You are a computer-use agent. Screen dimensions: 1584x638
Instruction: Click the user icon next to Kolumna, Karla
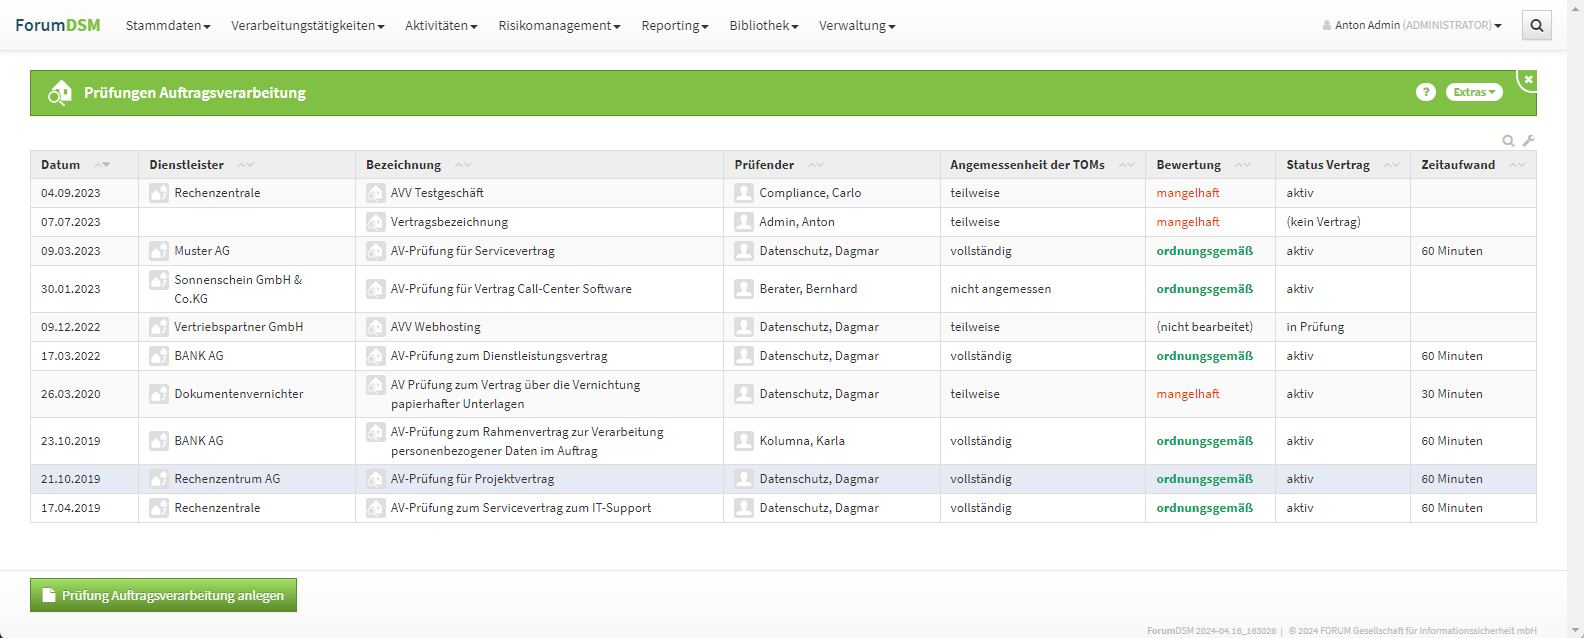click(743, 441)
